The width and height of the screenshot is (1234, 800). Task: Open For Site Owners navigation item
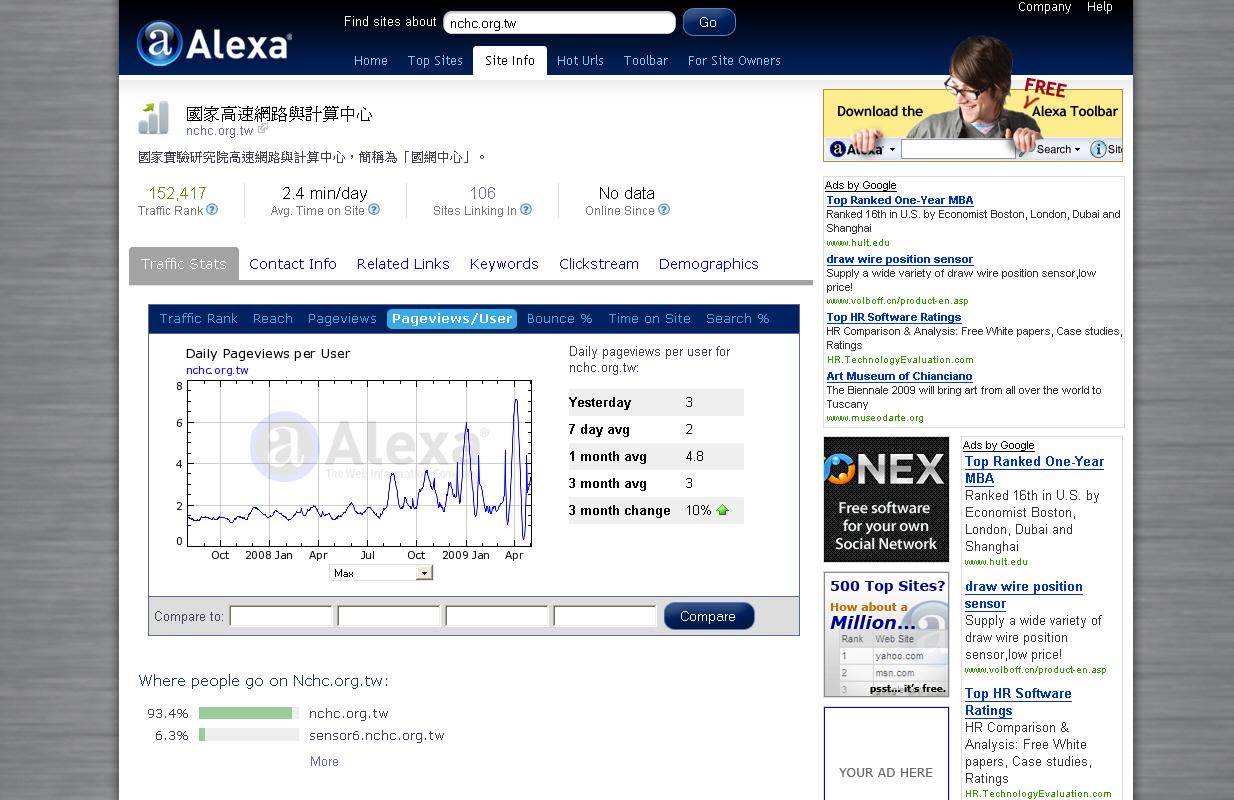(734, 61)
